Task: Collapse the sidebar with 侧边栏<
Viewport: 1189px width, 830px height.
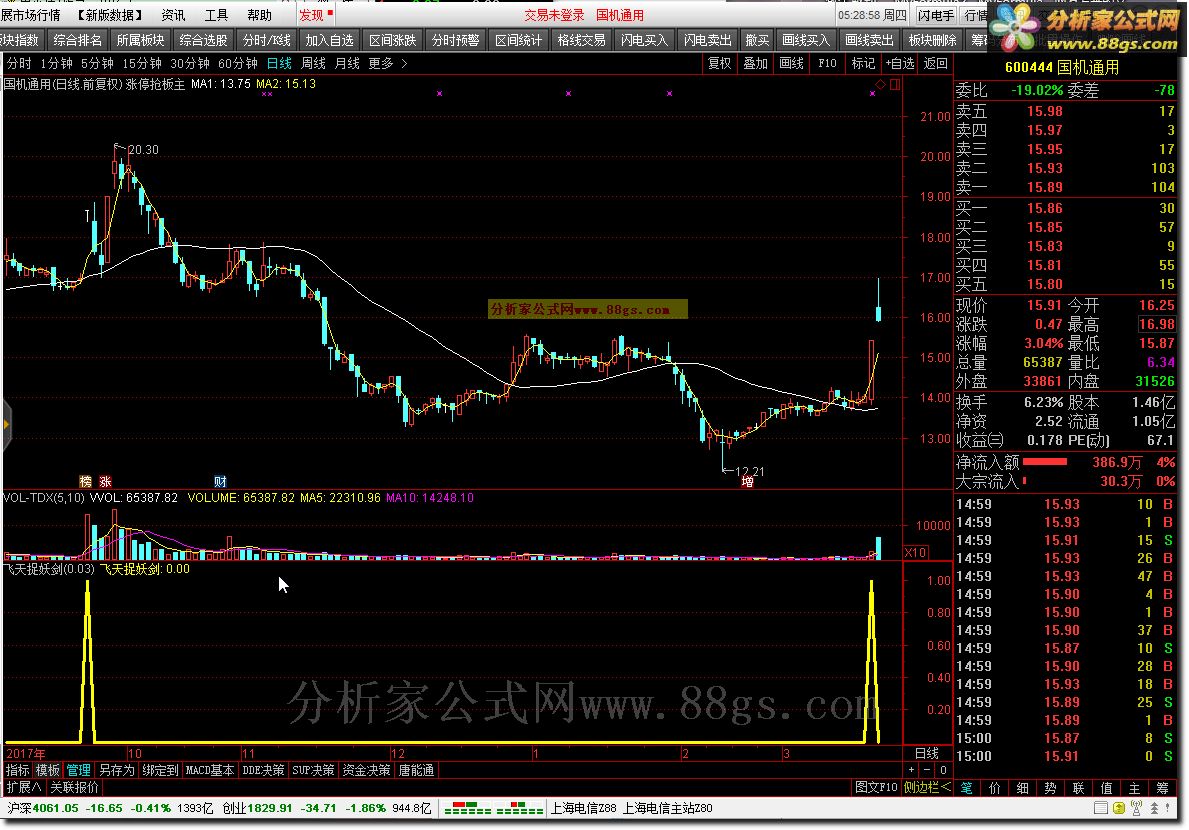Action: pos(927,788)
